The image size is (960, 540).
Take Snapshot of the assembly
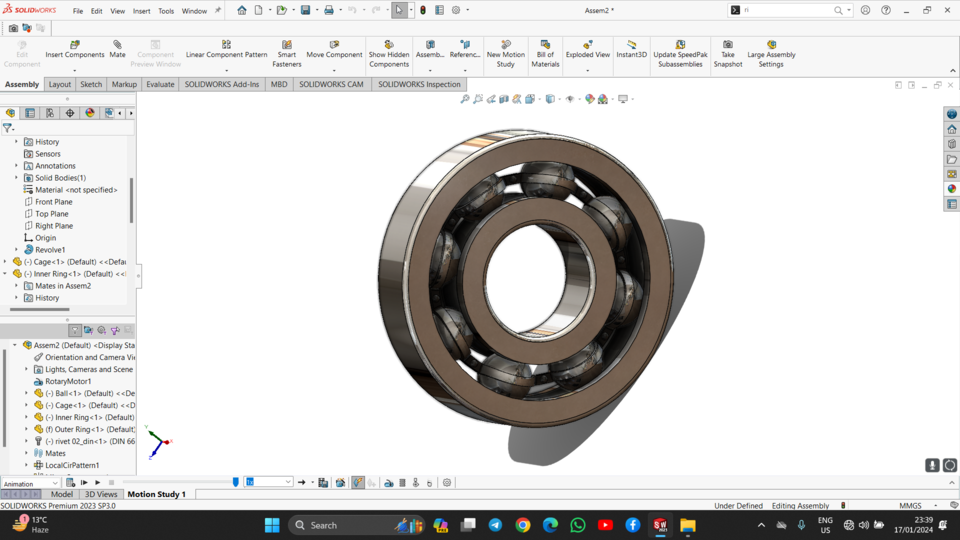(x=727, y=54)
